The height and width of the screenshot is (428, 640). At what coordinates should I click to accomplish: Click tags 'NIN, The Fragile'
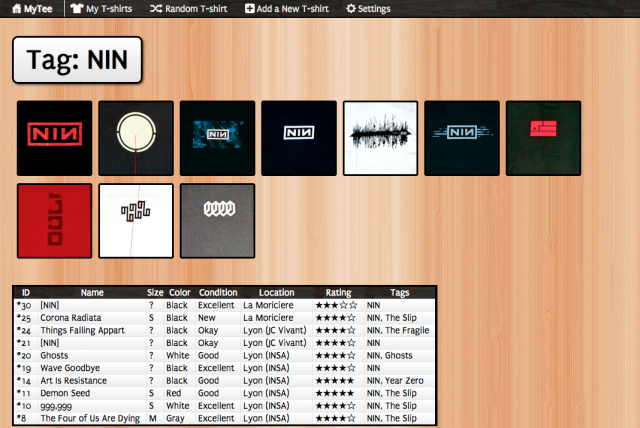click(398, 330)
